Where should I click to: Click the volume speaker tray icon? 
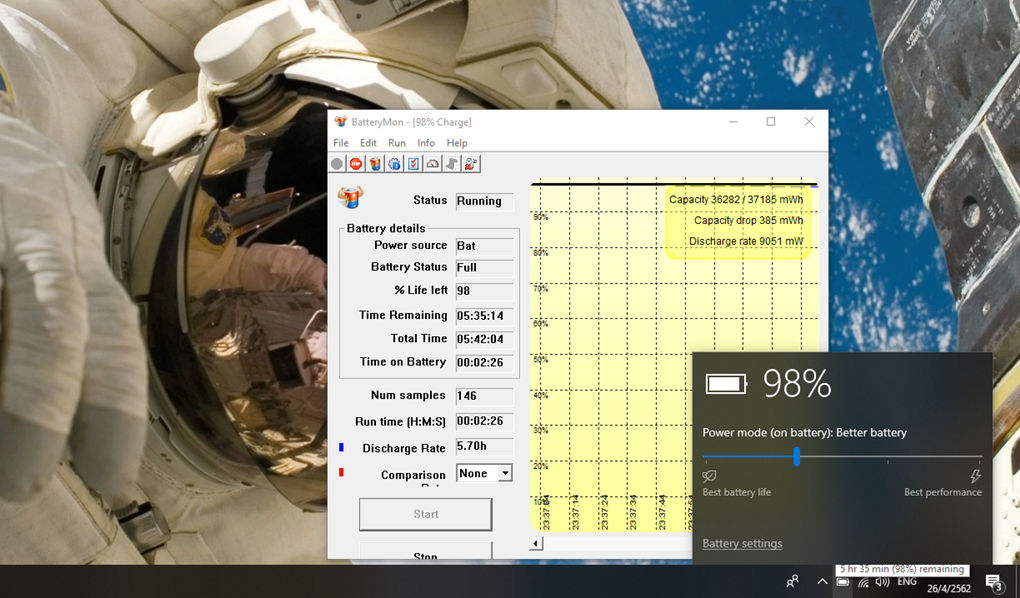point(882,582)
